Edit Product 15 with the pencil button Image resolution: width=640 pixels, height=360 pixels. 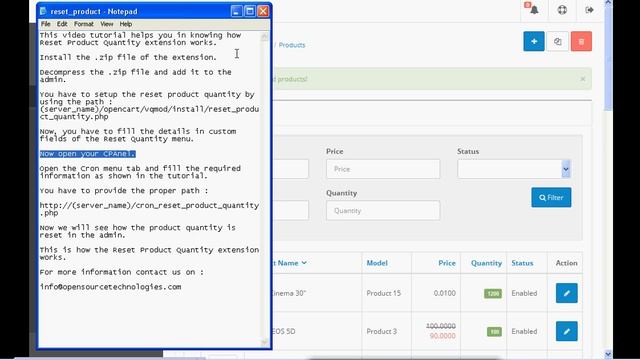[x=567, y=293]
